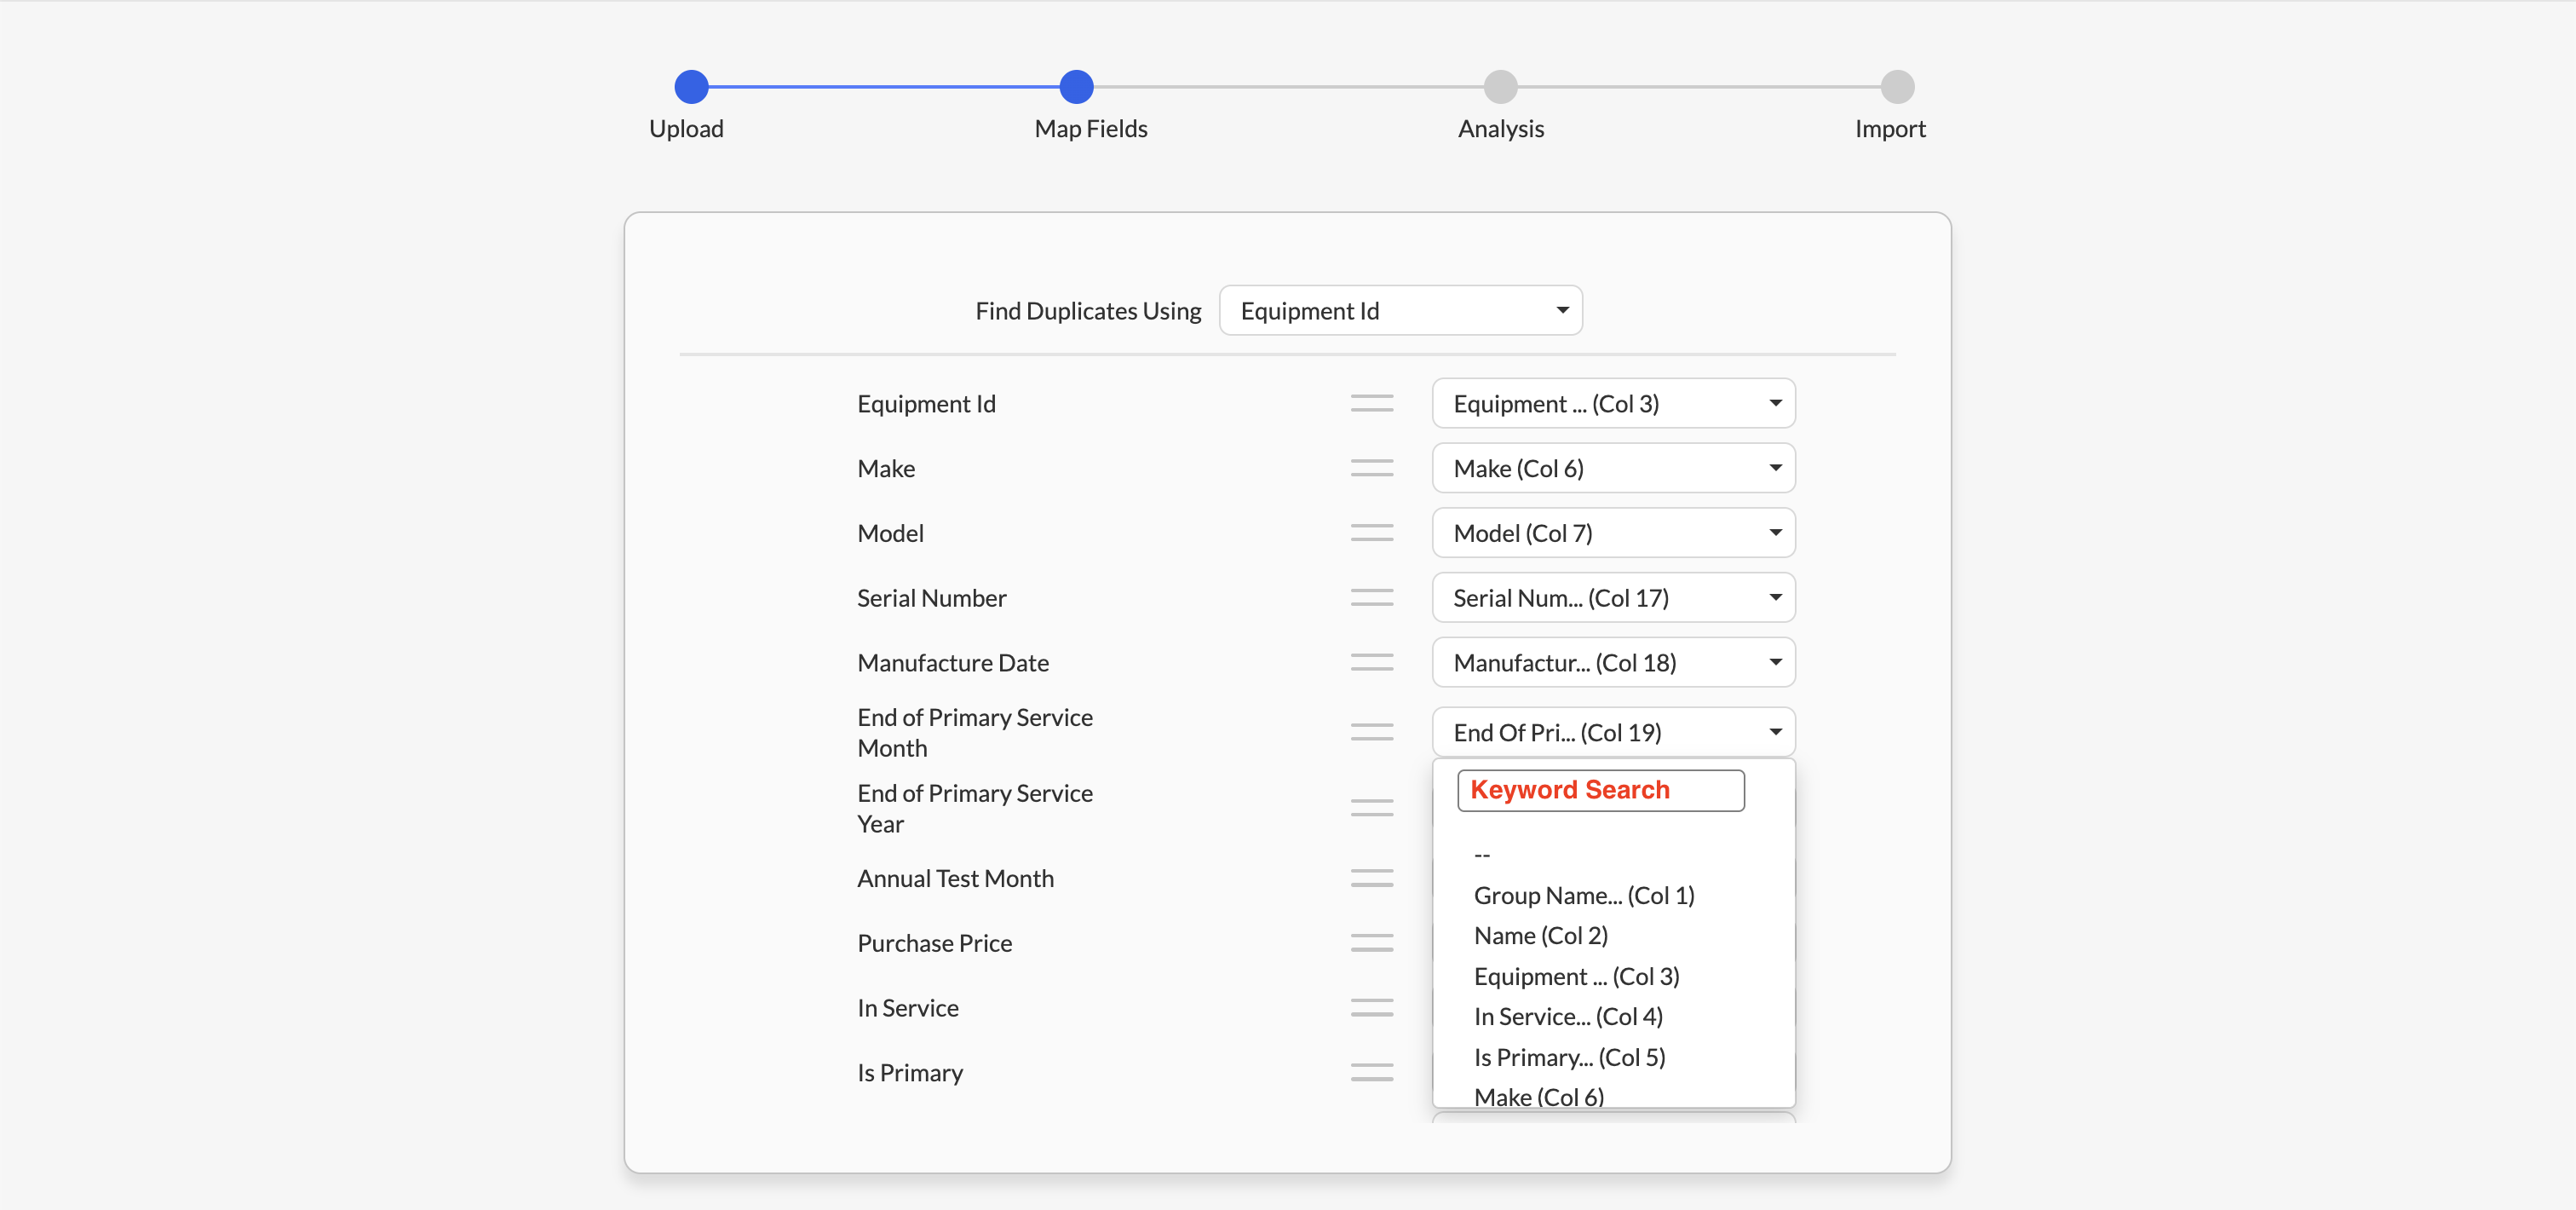This screenshot has height=1210, width=2576.
Task: Grab the drag handle for Manufacture Date row
Action: click(x=1371, y=662)
